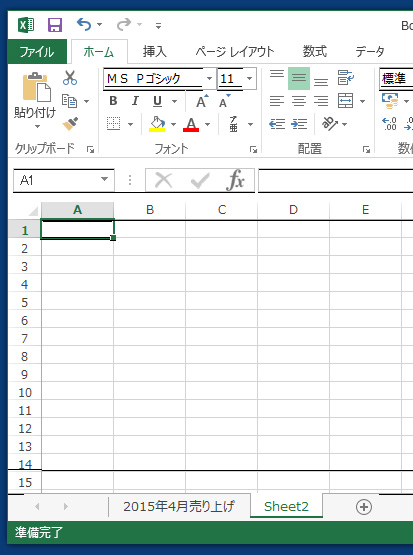
Task: Click the Decrease Indent icon
Action: 277,124
